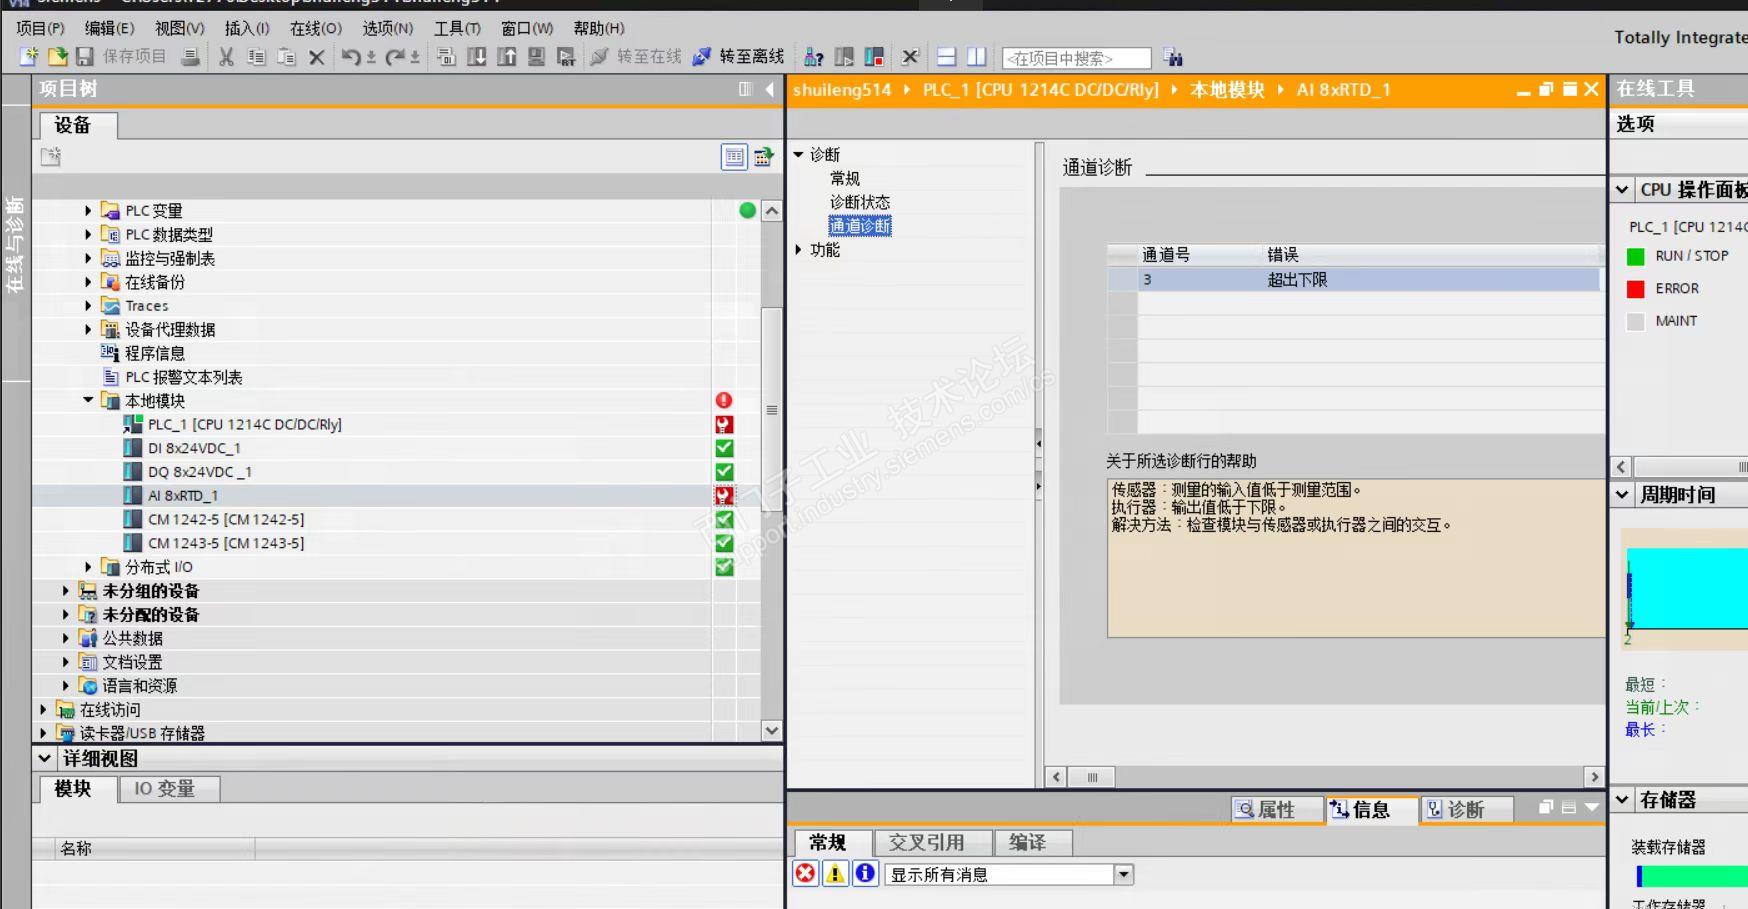The image size is (1748, 909).
Task: Click the compile icon in the toolbar
Action: [447, 57]
